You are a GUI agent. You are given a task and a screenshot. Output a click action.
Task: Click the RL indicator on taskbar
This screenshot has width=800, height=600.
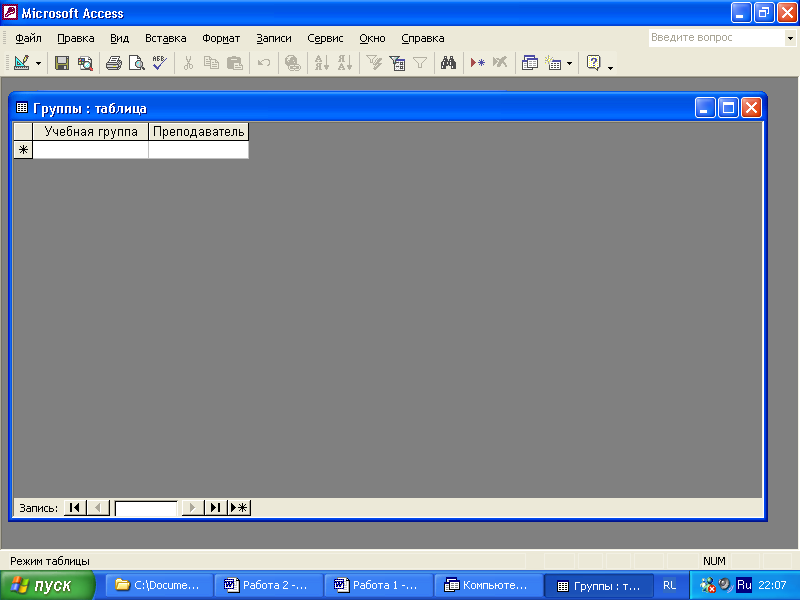tap(669, 585)
